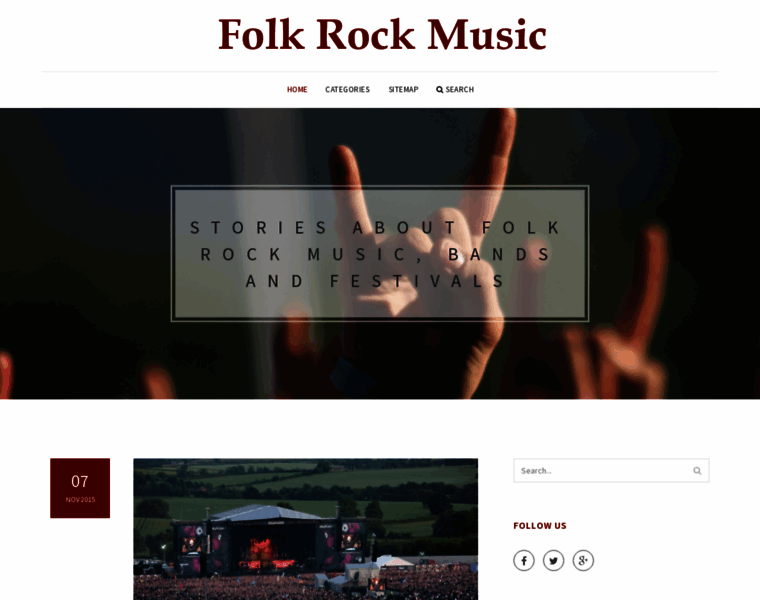This screenshot has height=600, width=760.
Task: Click the Folk Rock Music site title
Action: (382, 34)
